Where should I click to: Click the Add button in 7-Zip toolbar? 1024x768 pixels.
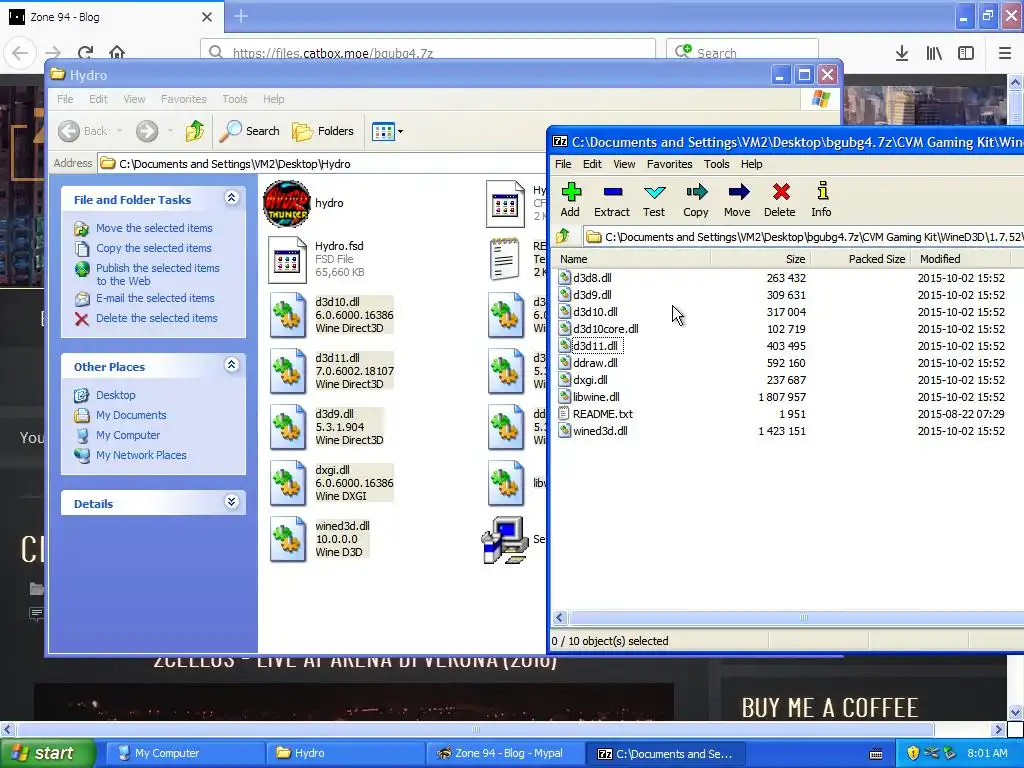tap(570, 200)
